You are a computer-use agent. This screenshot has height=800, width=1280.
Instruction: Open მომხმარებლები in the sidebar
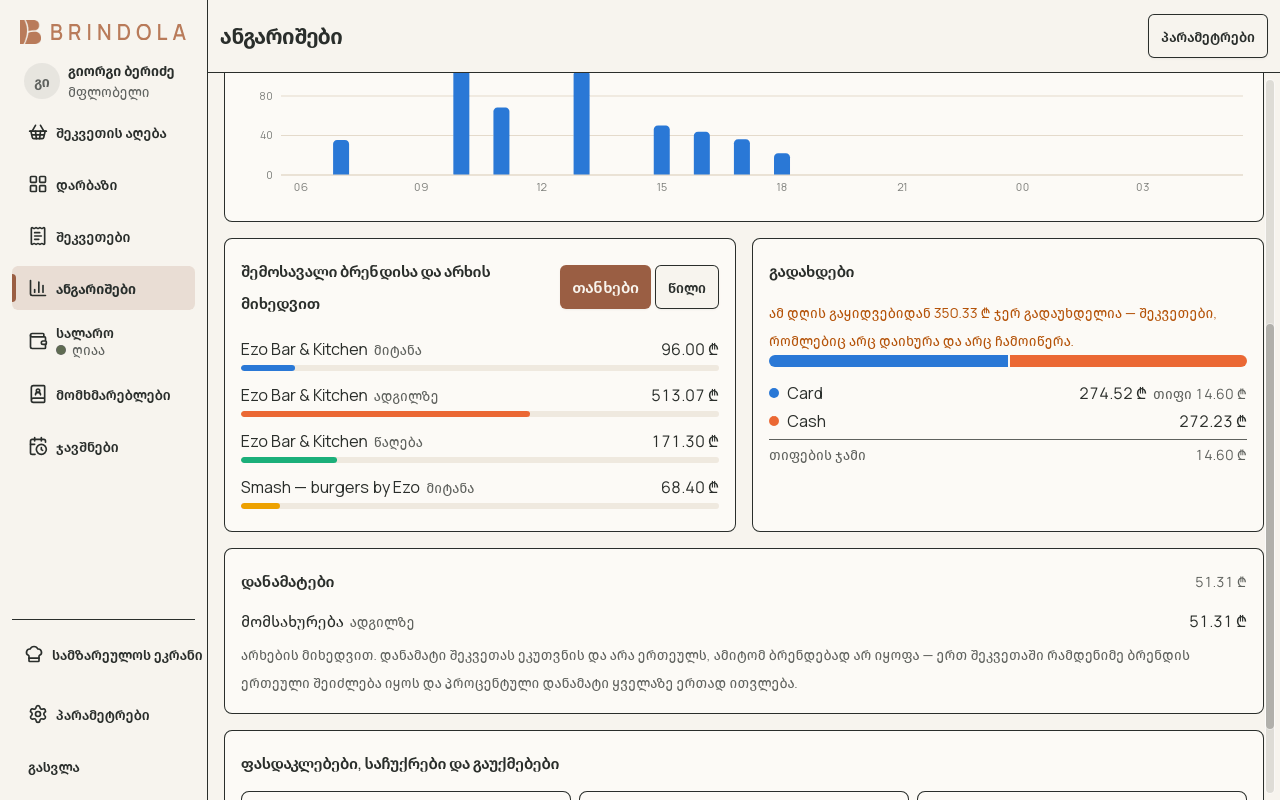click(x=103, y=395)
